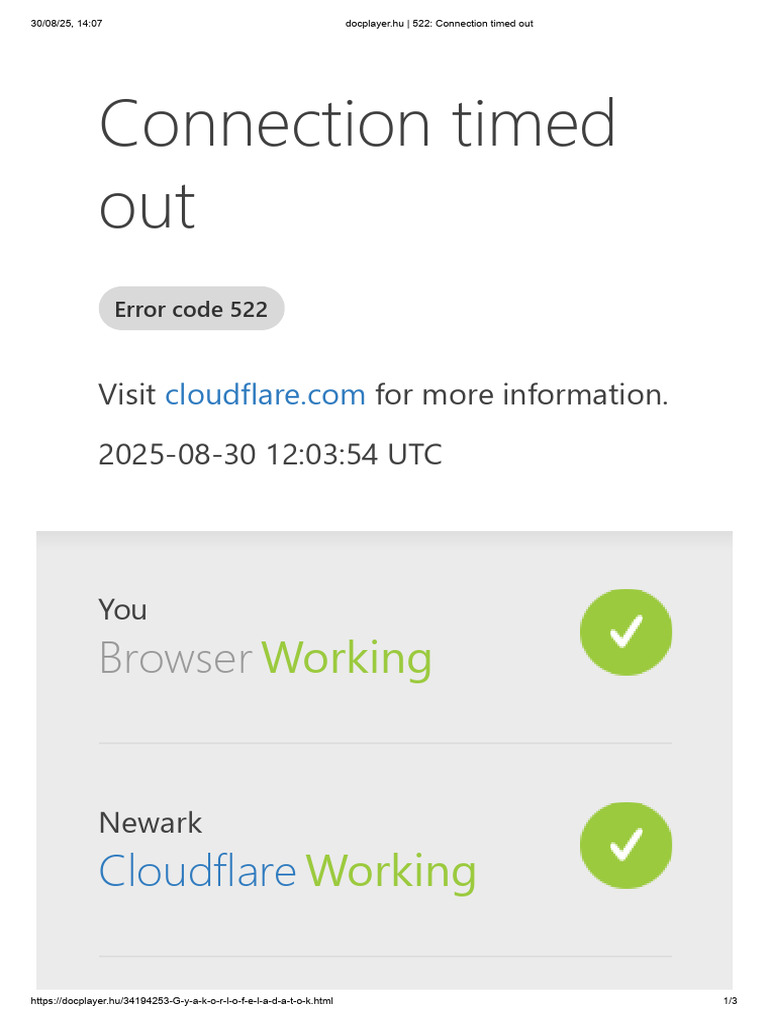Click the Newark location label
768x1024 pixels.
[x=150, y=823]
